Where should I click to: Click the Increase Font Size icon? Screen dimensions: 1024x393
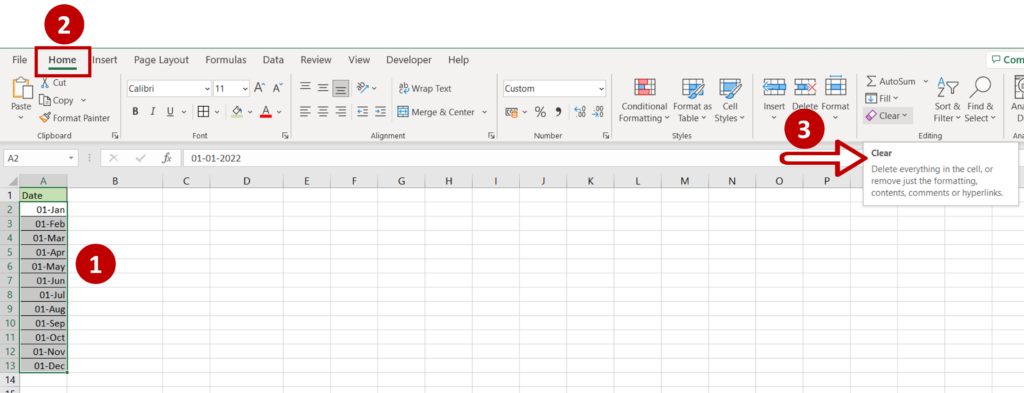[259, 88]
